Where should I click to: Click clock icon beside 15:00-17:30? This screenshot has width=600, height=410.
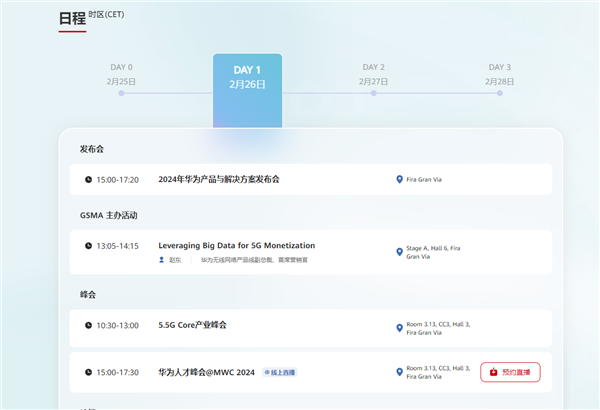click(88, 372)
